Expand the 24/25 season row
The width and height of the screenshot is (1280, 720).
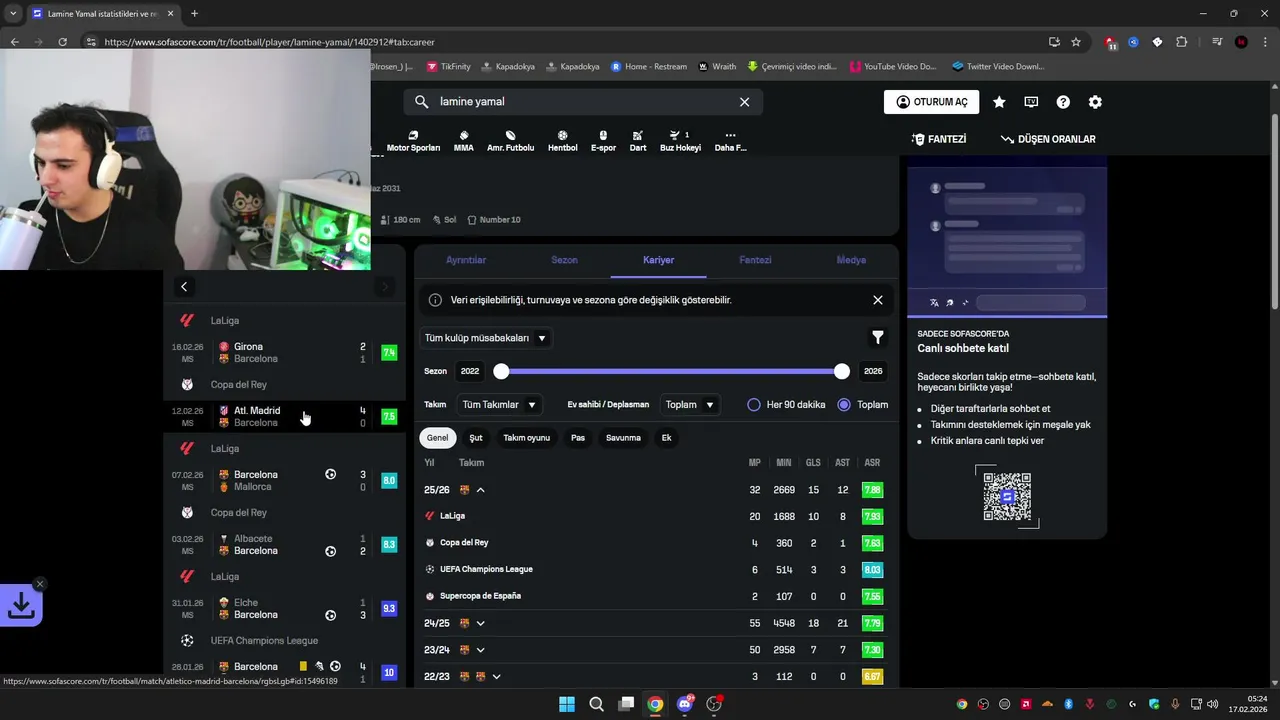[x=480, y=623]
